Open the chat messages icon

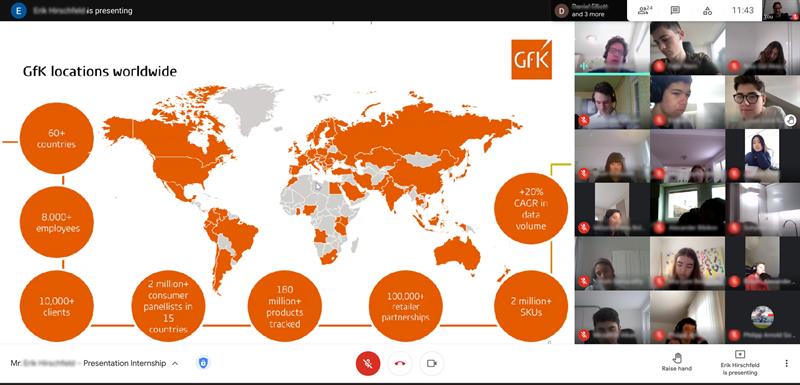coord(675,10)
